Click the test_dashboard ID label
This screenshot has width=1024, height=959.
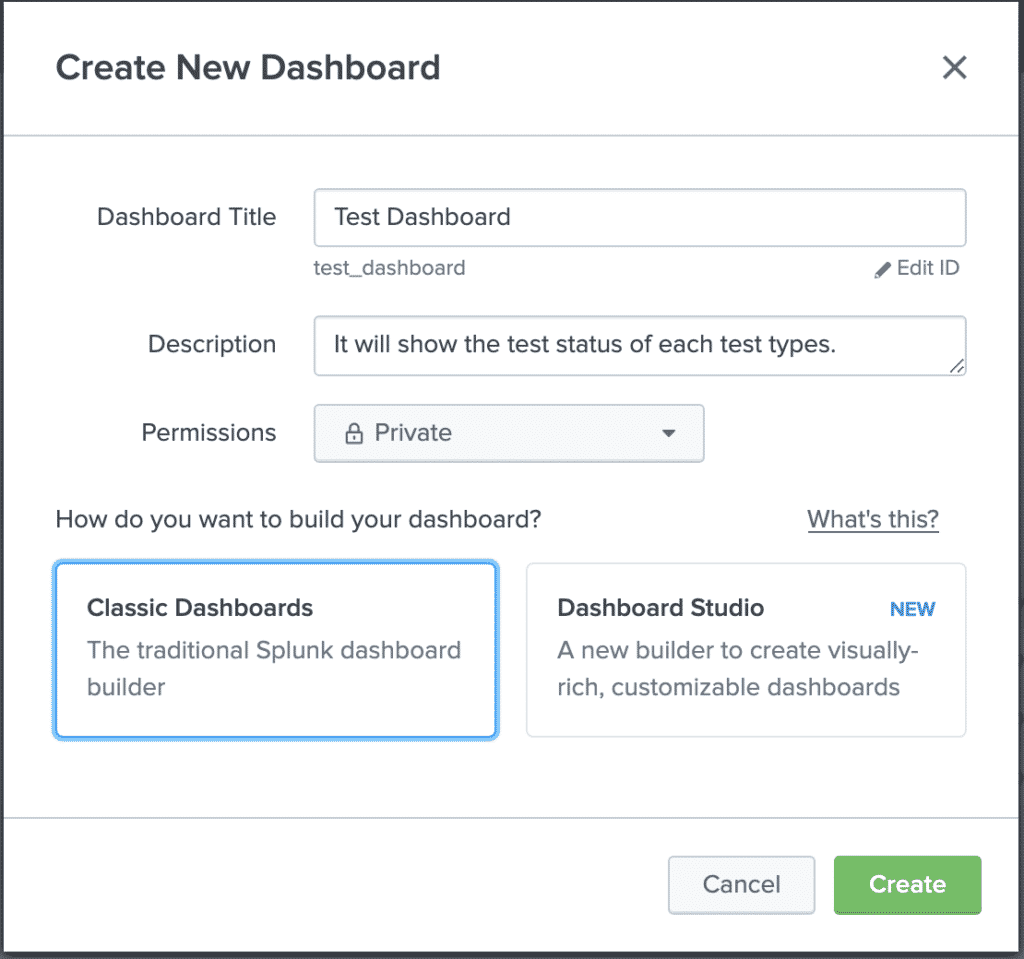[389, 268]
